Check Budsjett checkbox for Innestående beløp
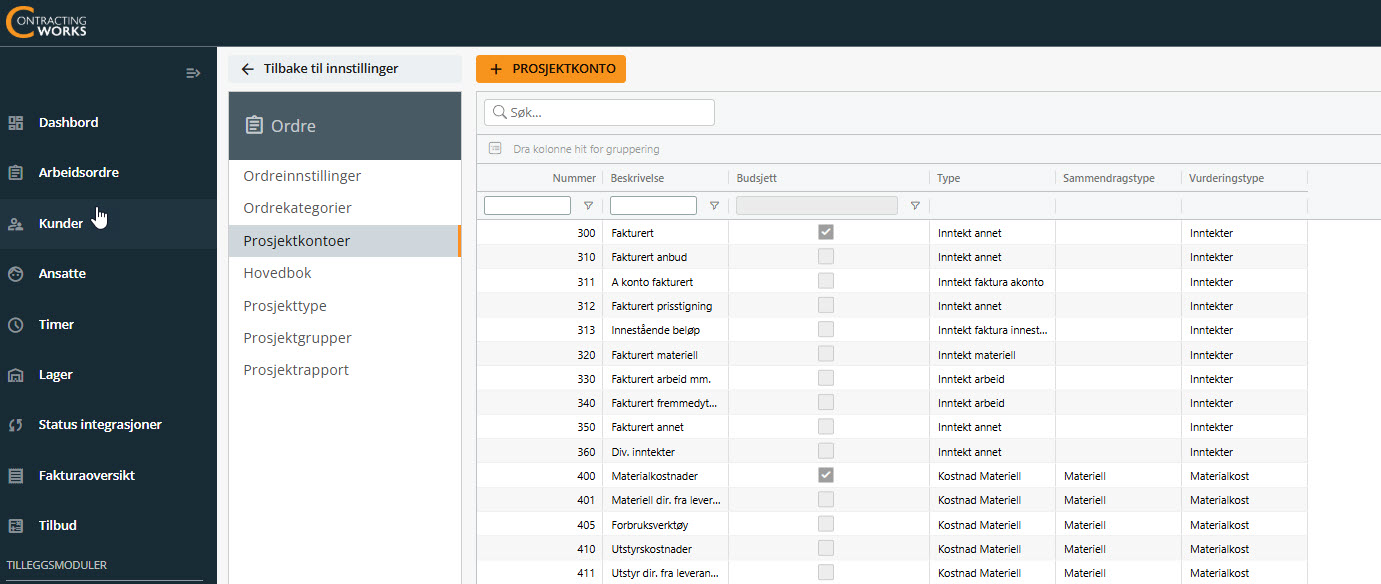Viewport: 1381px width, 584px height. click(x=826, y=329)
